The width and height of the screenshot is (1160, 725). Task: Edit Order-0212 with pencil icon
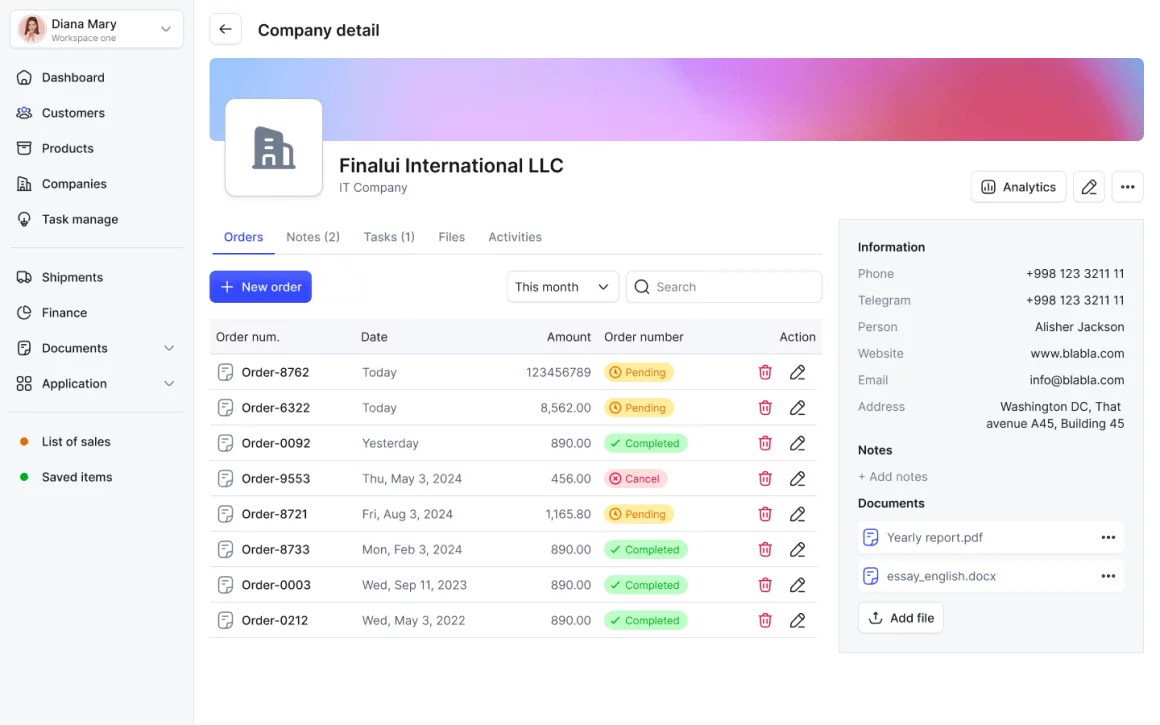[797, 620]
